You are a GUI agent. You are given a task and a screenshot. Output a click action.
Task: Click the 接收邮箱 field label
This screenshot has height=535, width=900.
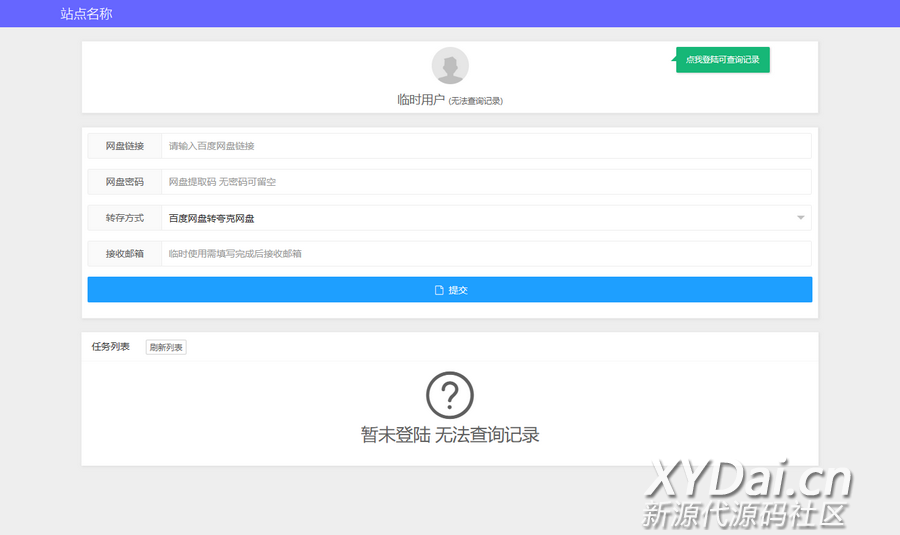pos(125,254)
